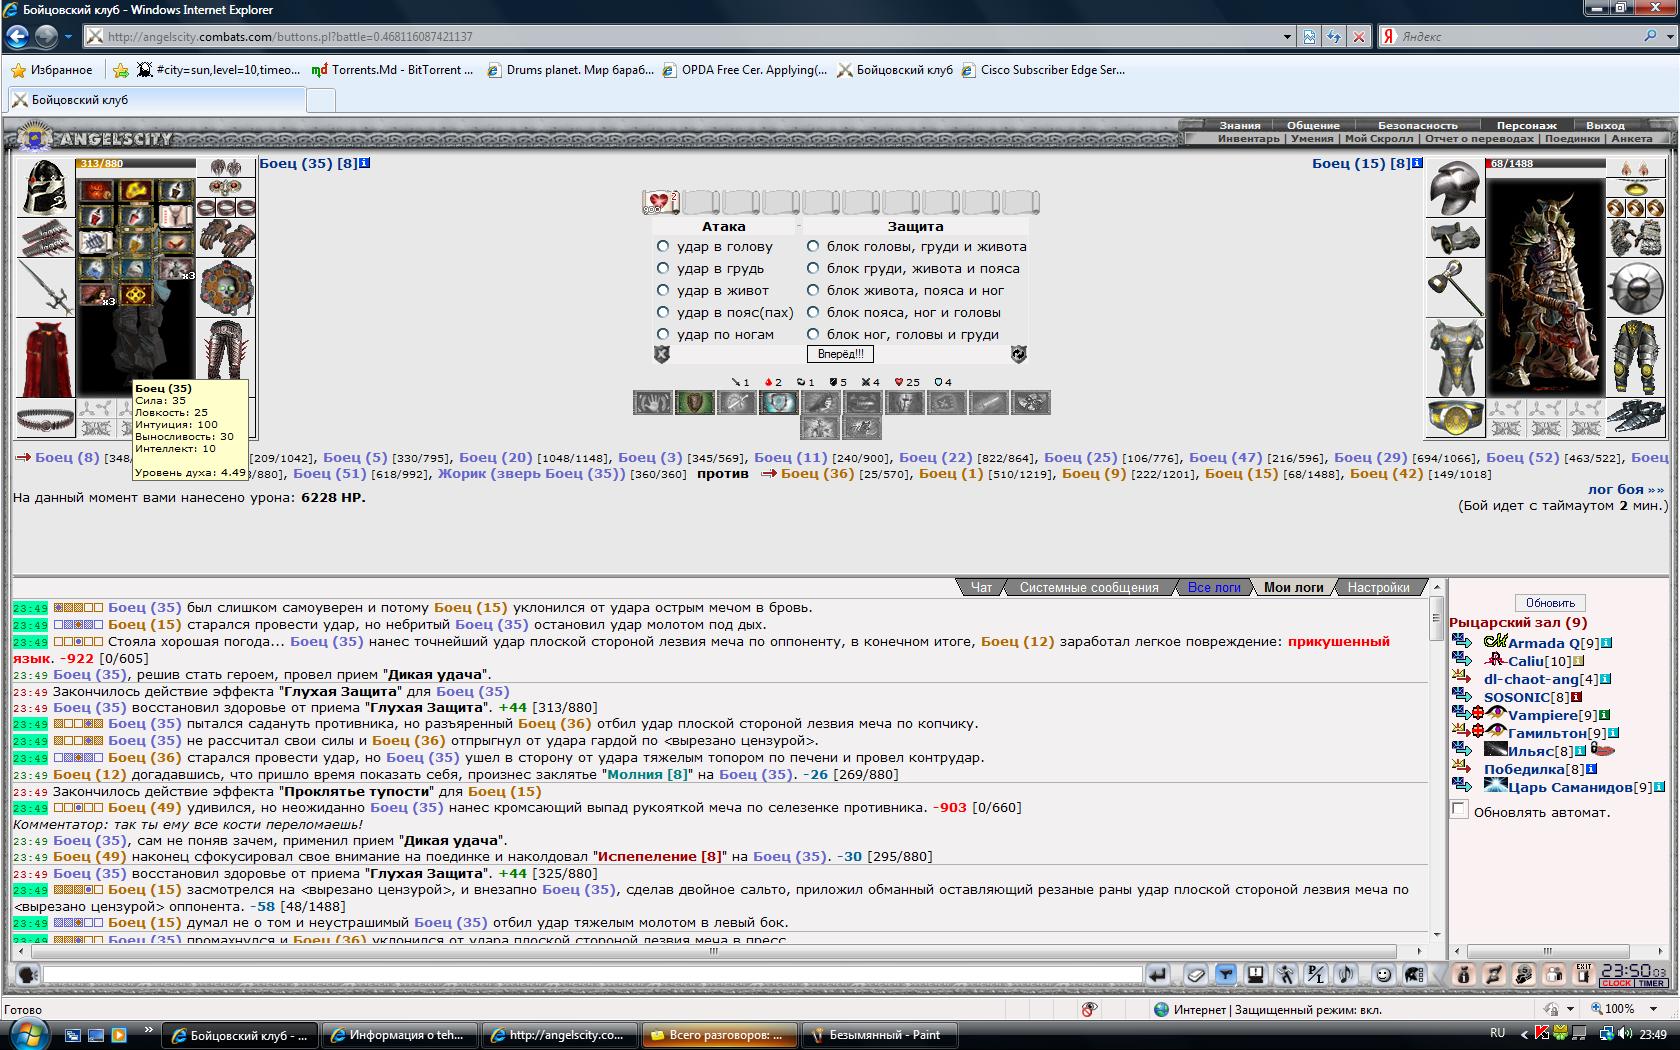Click the chat message input field
1680x1050 pixels.
(x=592, y=974)
